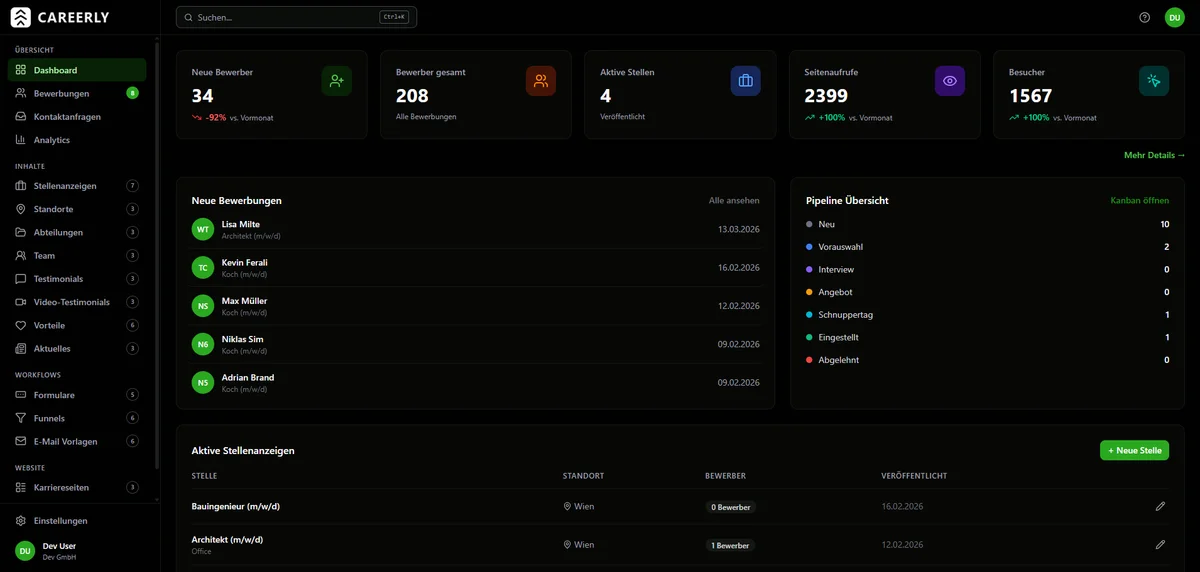The image size is (1200, 572).
Task: Select the Schnuppertag pipeline stage
Action: (987, 314)
